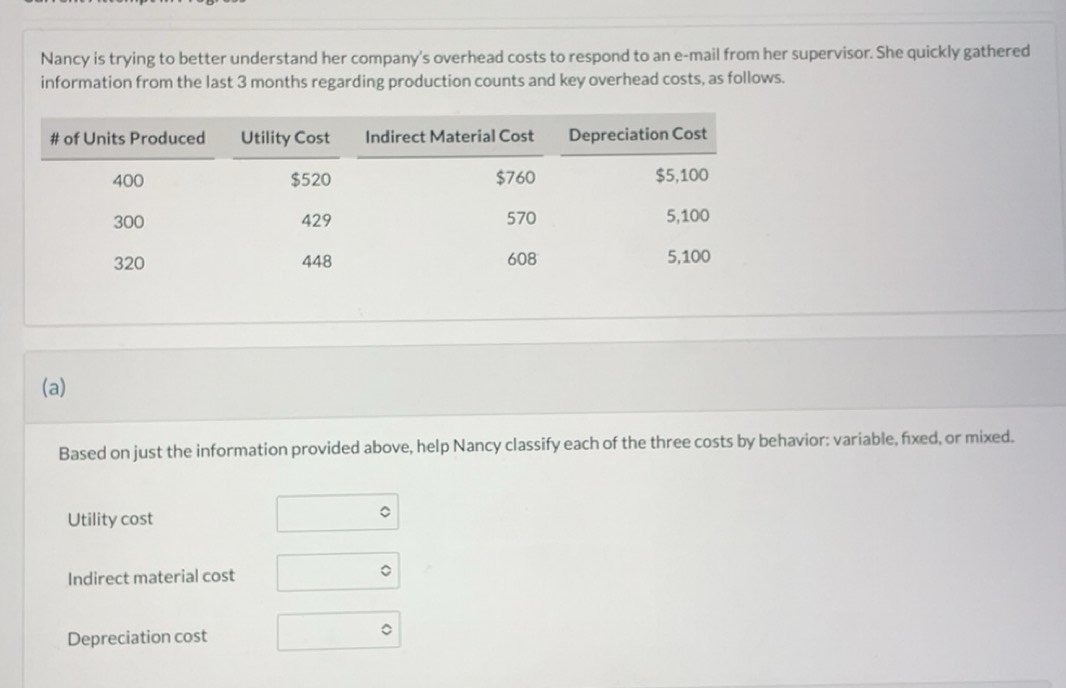Click the 429 utility cost value

316,220
